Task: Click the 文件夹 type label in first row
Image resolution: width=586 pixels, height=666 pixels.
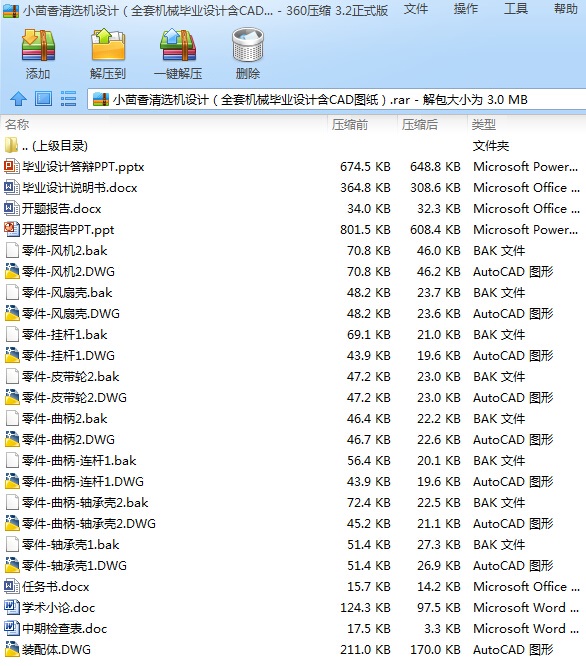Action: [491, 146]
